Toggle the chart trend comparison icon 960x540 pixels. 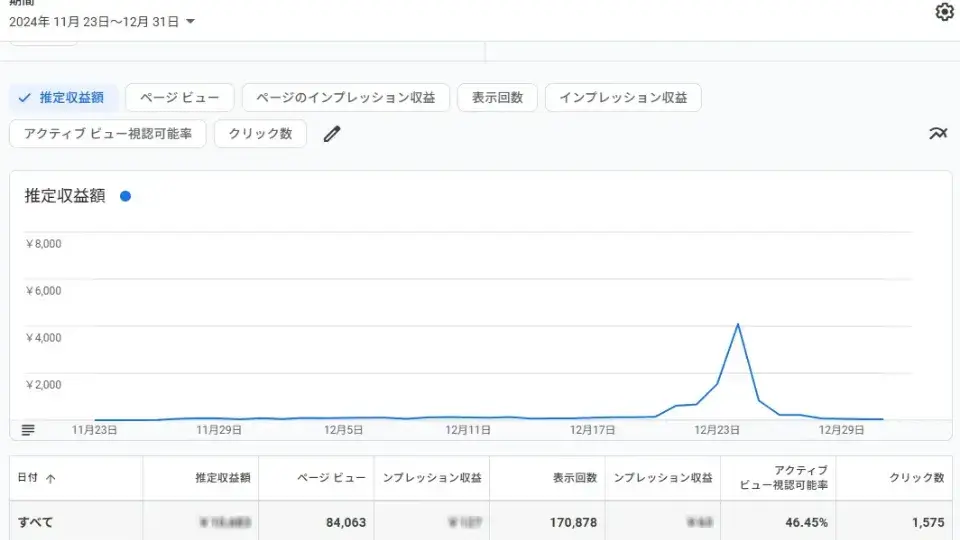(938, 133)
